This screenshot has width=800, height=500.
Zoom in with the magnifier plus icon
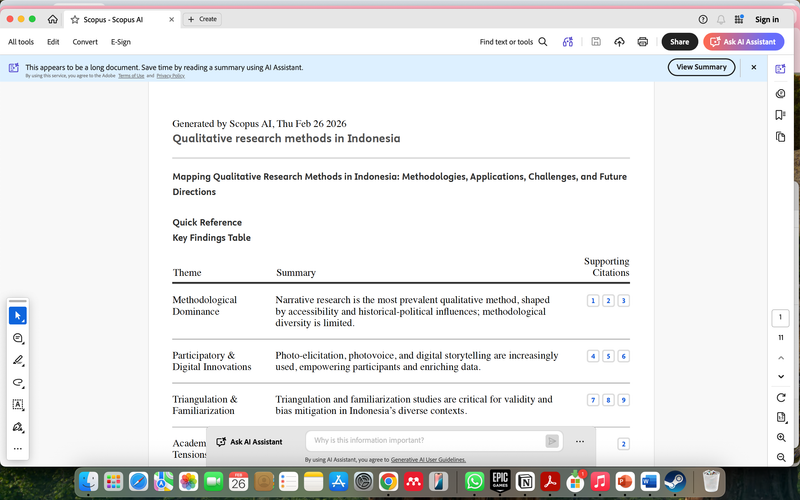tap(781, 438)
